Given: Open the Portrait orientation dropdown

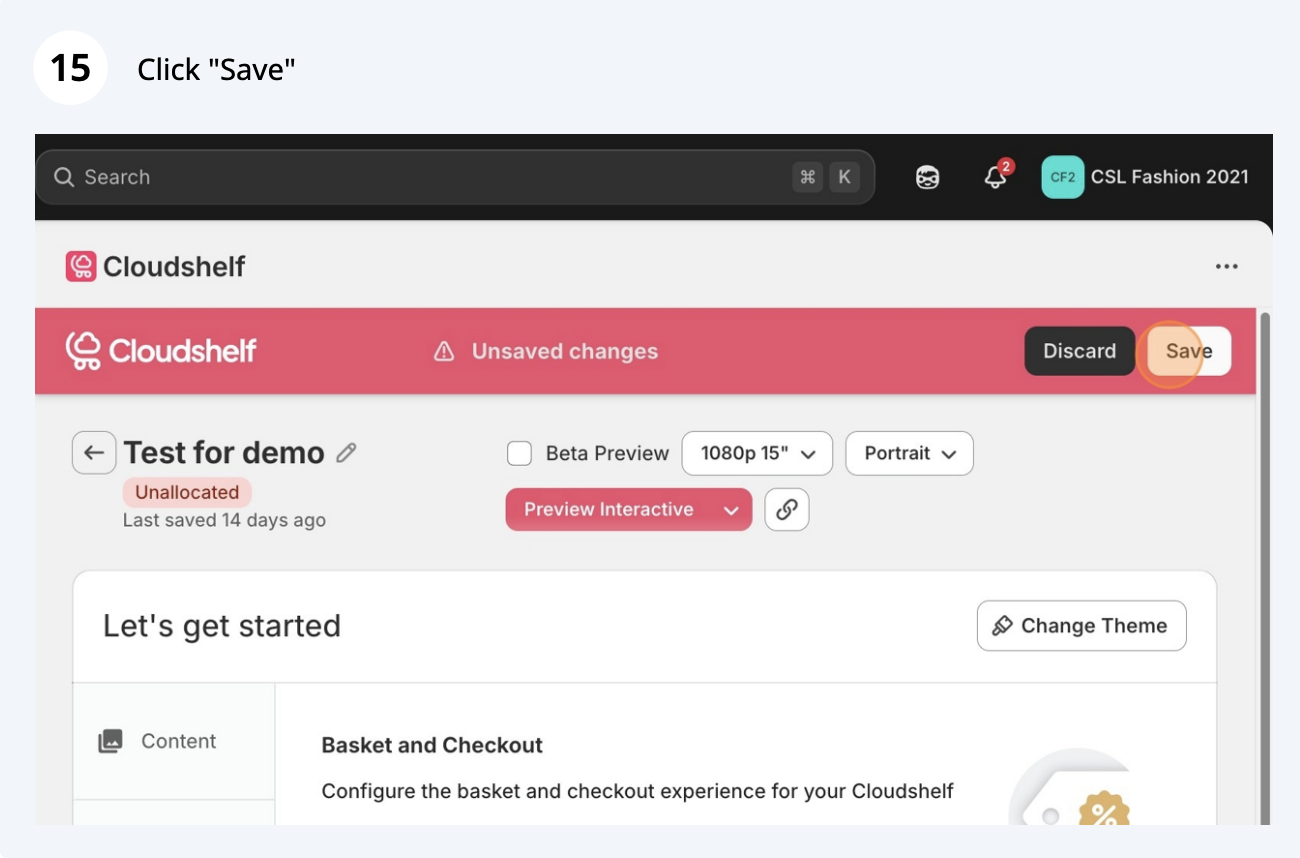Looking at the screenshot, I should (x=909, y=453).
